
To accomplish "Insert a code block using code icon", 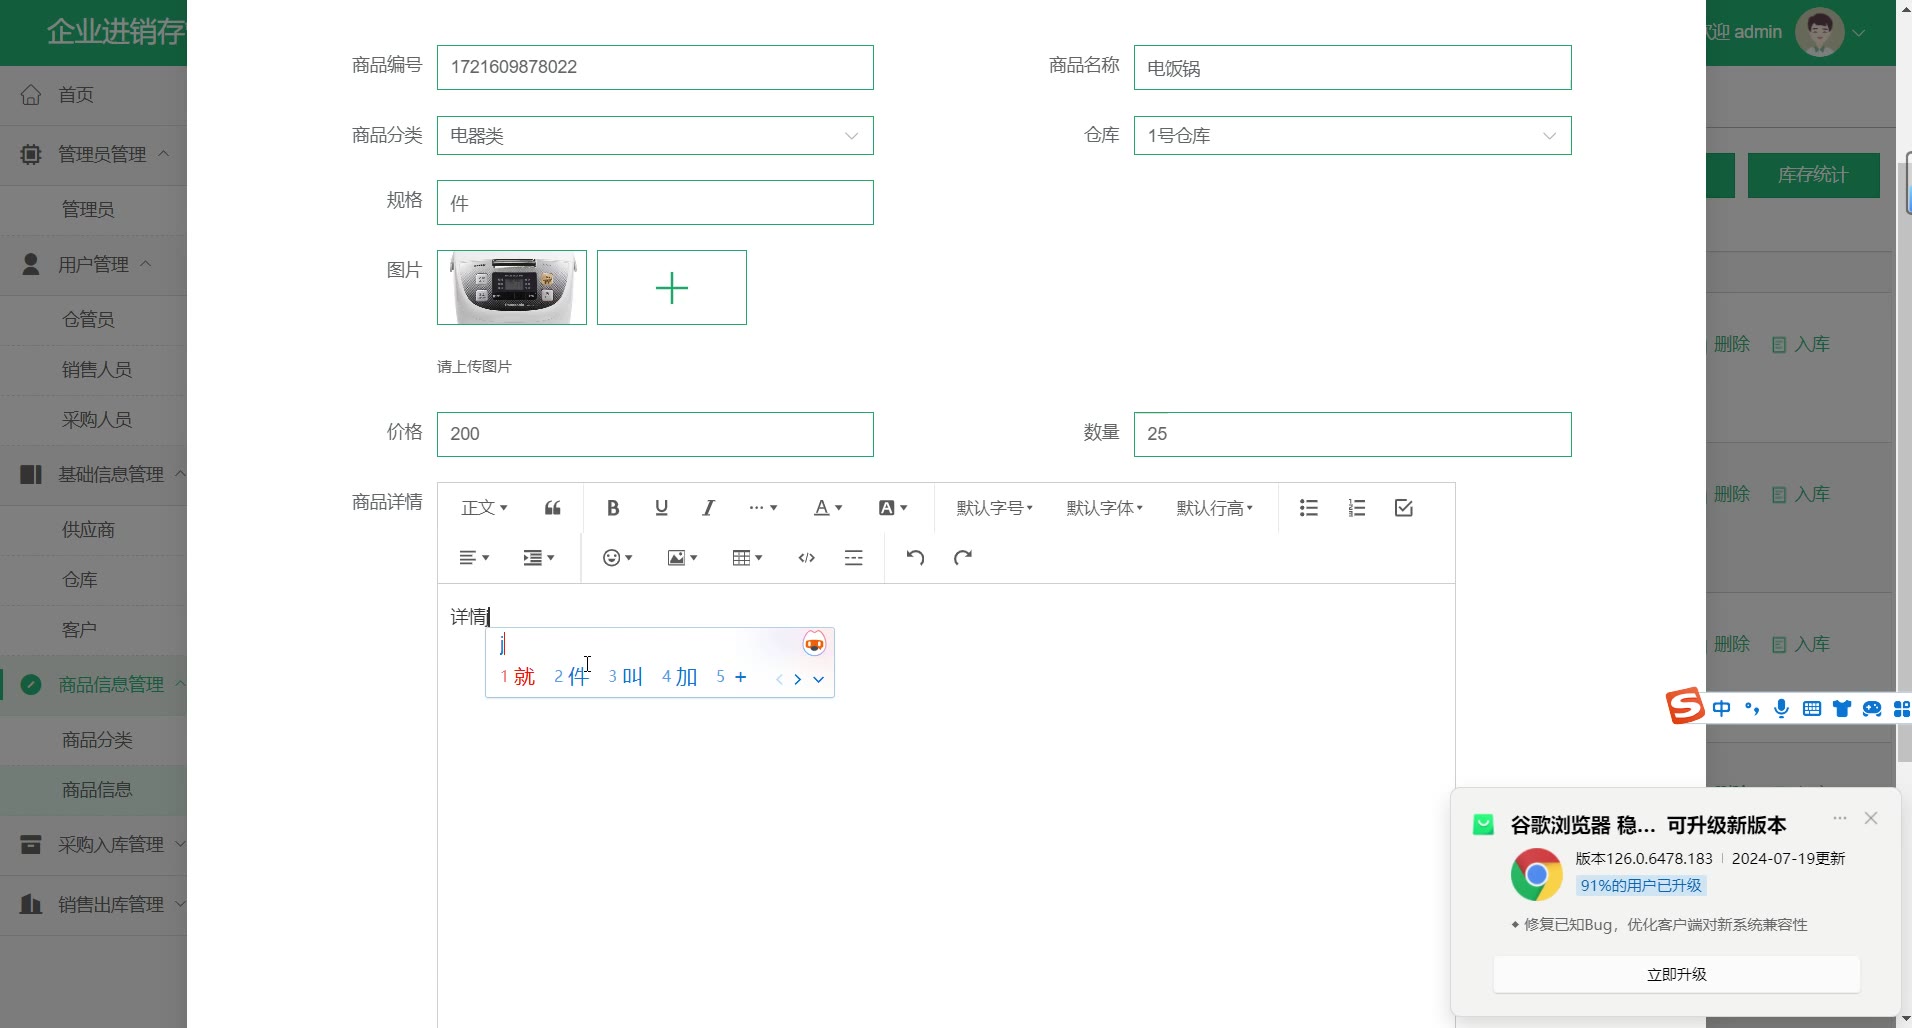I will click(806, 558).
